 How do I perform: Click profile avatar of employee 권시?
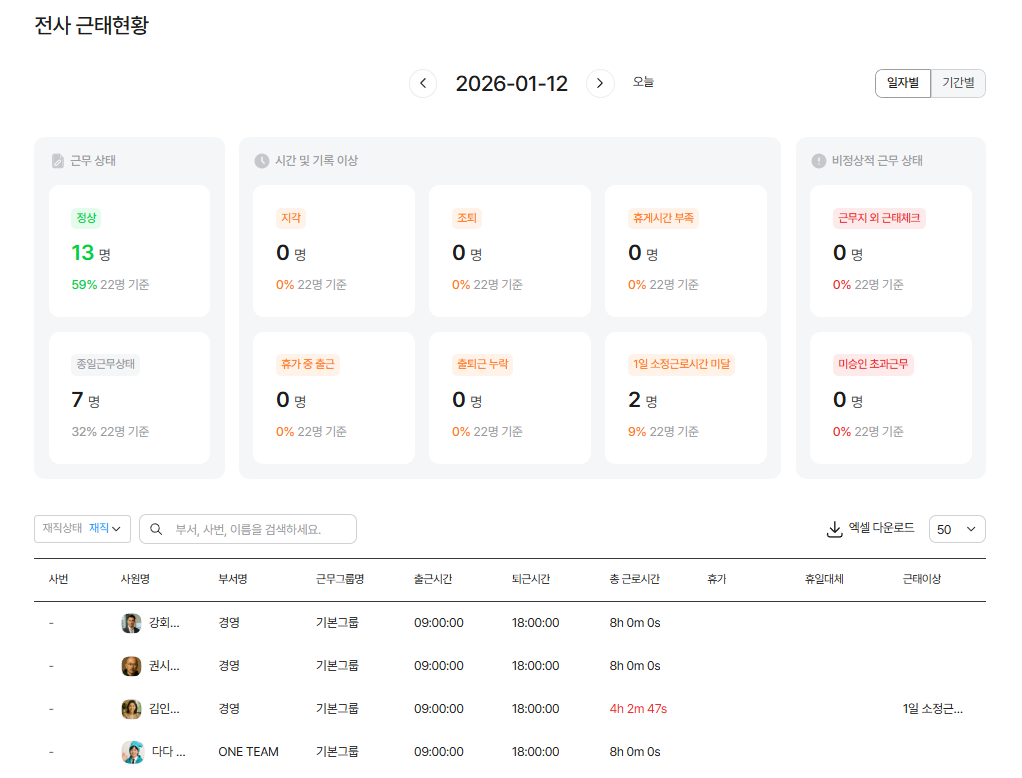131,666
